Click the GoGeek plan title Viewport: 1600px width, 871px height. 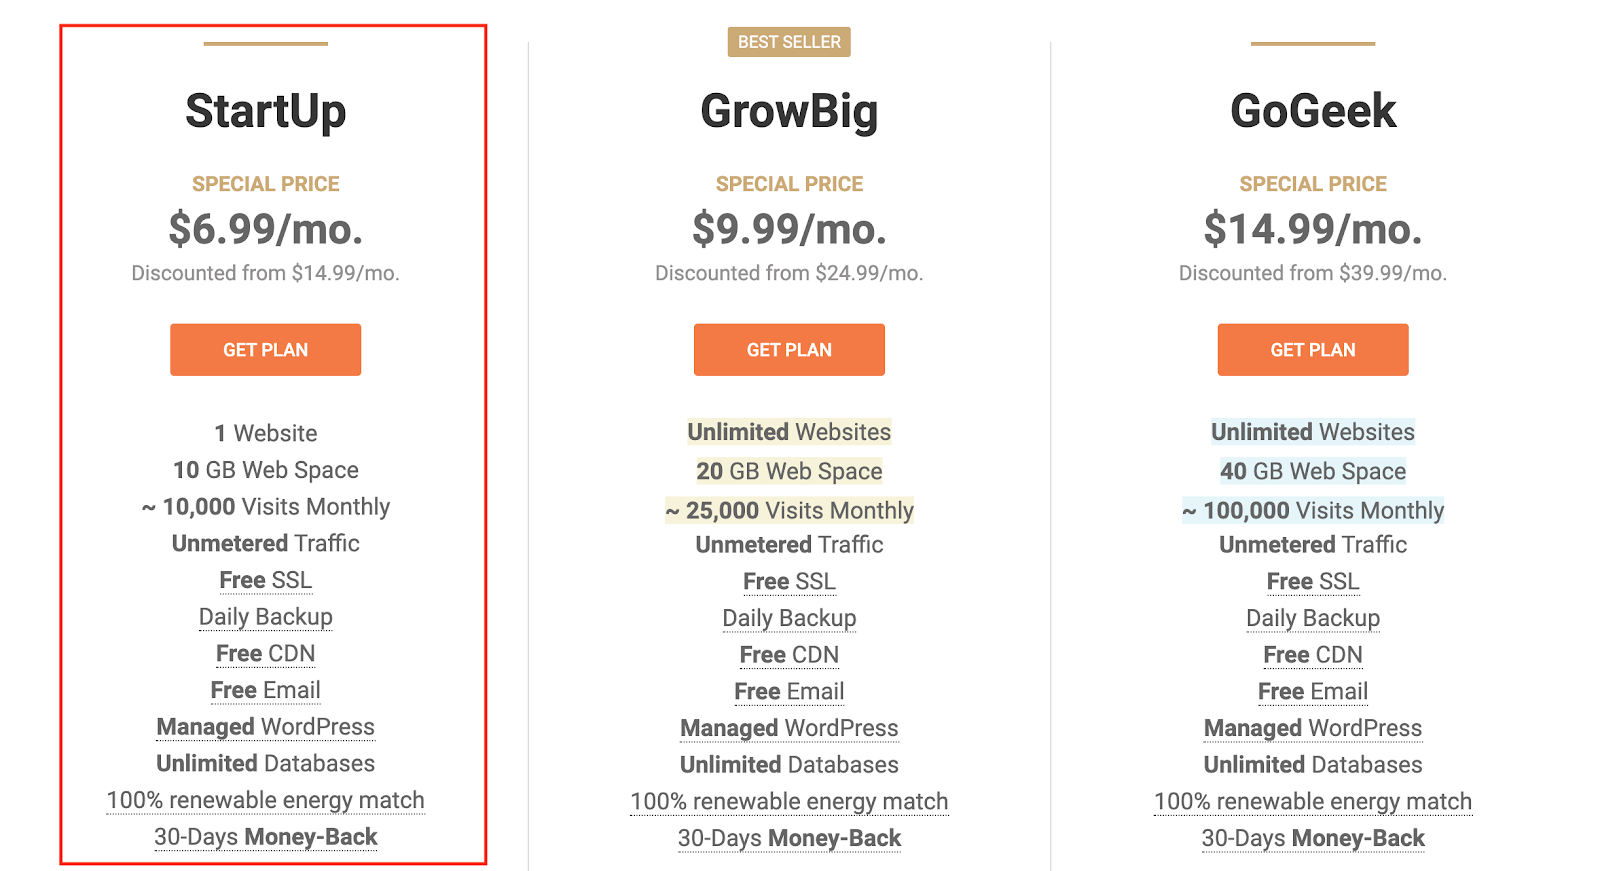coord(1312,111)
